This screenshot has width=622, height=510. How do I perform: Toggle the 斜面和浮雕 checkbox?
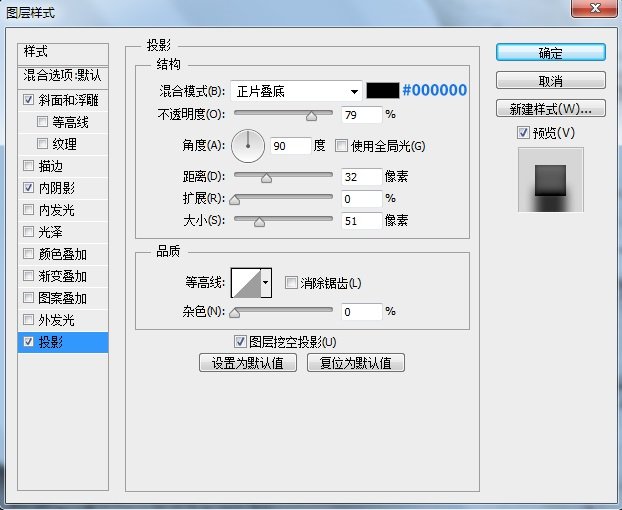coord(29,99)
